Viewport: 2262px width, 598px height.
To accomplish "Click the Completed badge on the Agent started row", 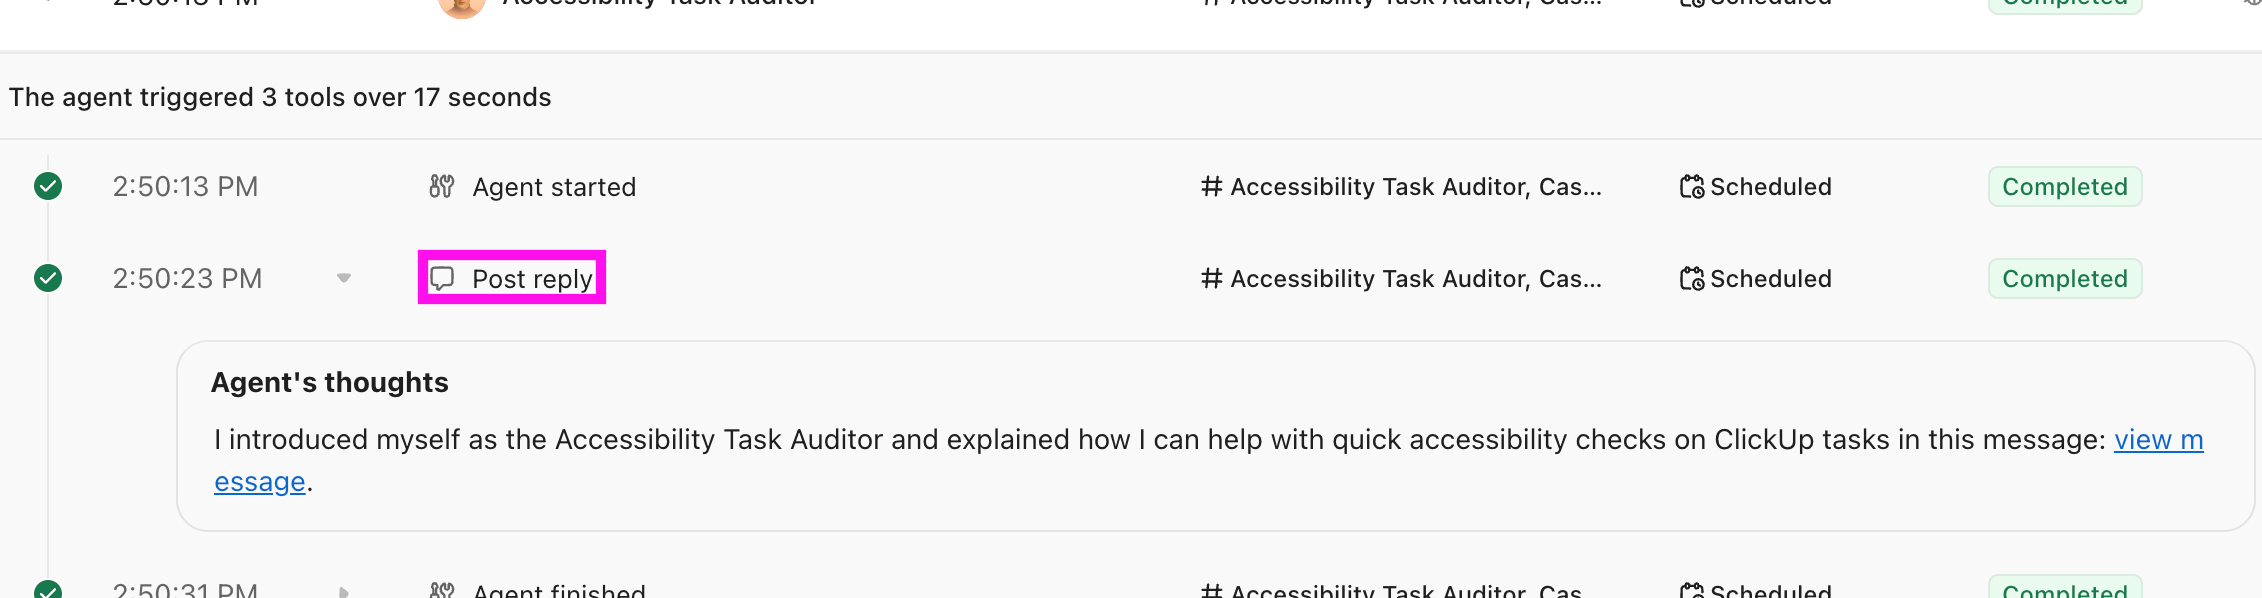I will click(2064, 186).
